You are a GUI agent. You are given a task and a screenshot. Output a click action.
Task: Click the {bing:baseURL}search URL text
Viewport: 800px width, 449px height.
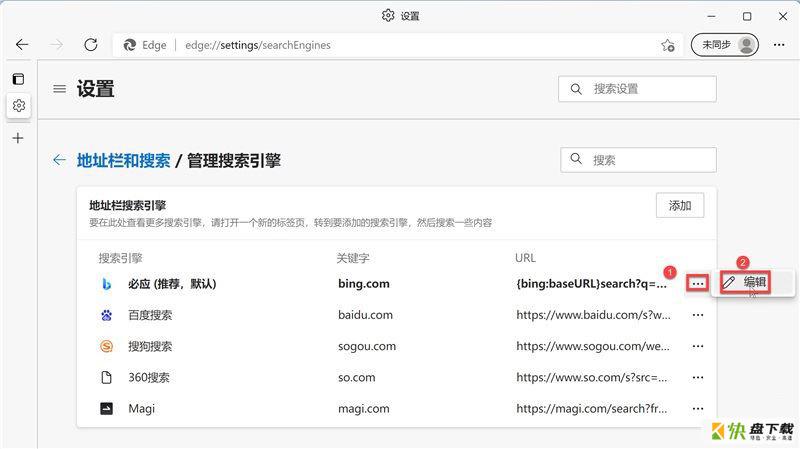click(591, 284)
